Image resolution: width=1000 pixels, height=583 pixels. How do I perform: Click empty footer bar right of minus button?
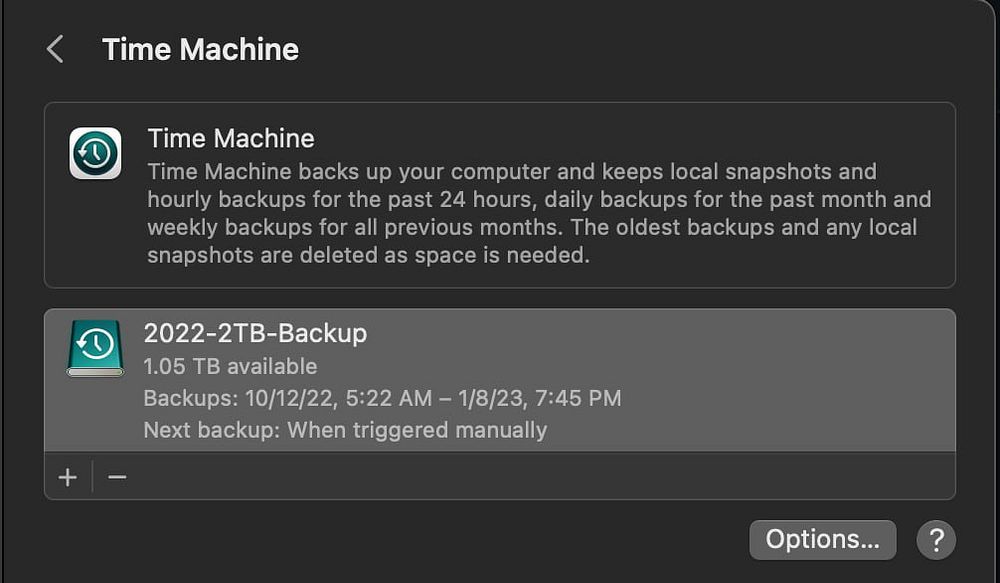tap(540, 477)
